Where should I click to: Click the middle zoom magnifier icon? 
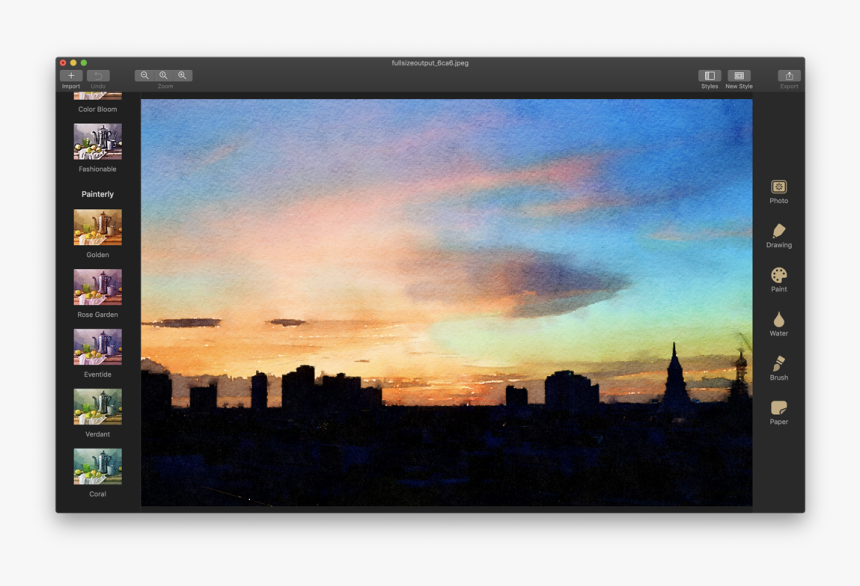[164, 75]
